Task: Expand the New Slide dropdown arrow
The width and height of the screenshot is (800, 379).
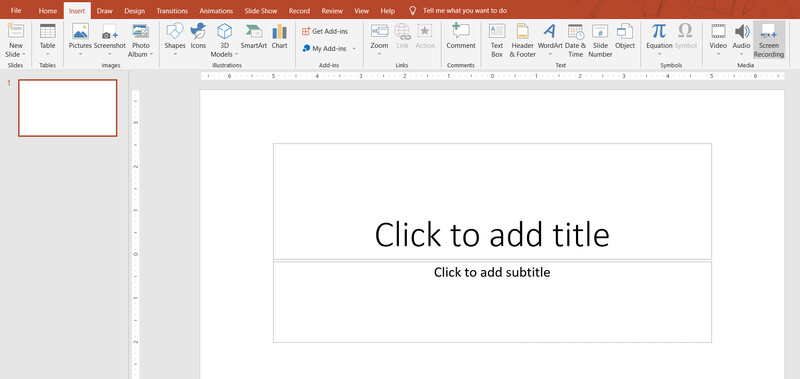Action: coord(23,55)
